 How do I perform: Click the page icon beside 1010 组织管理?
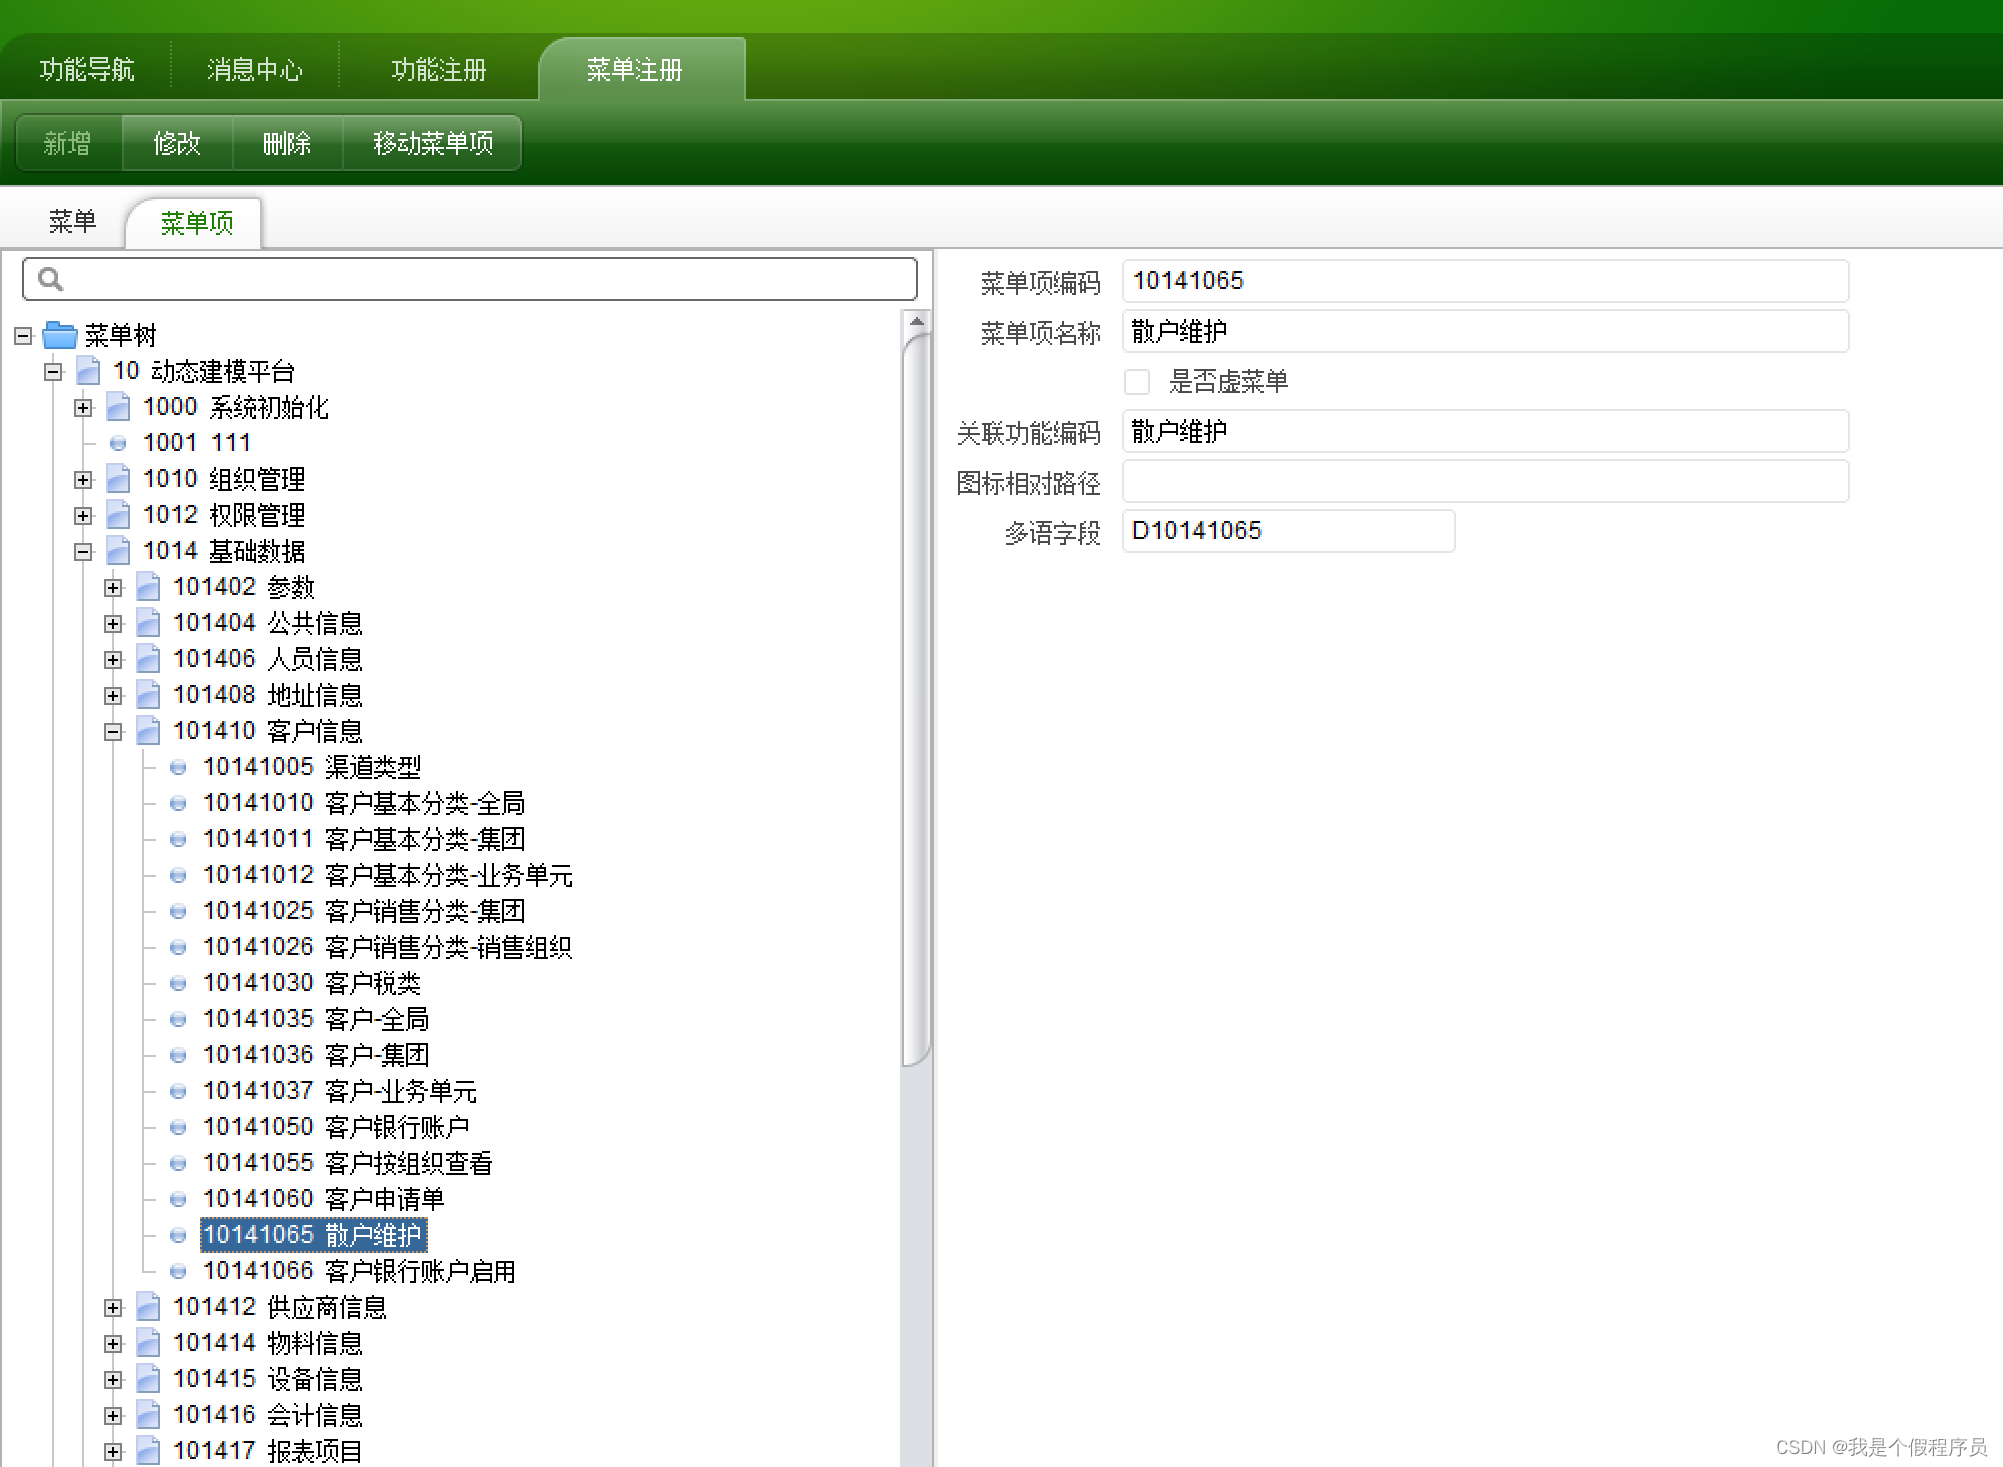coord(118,479)
